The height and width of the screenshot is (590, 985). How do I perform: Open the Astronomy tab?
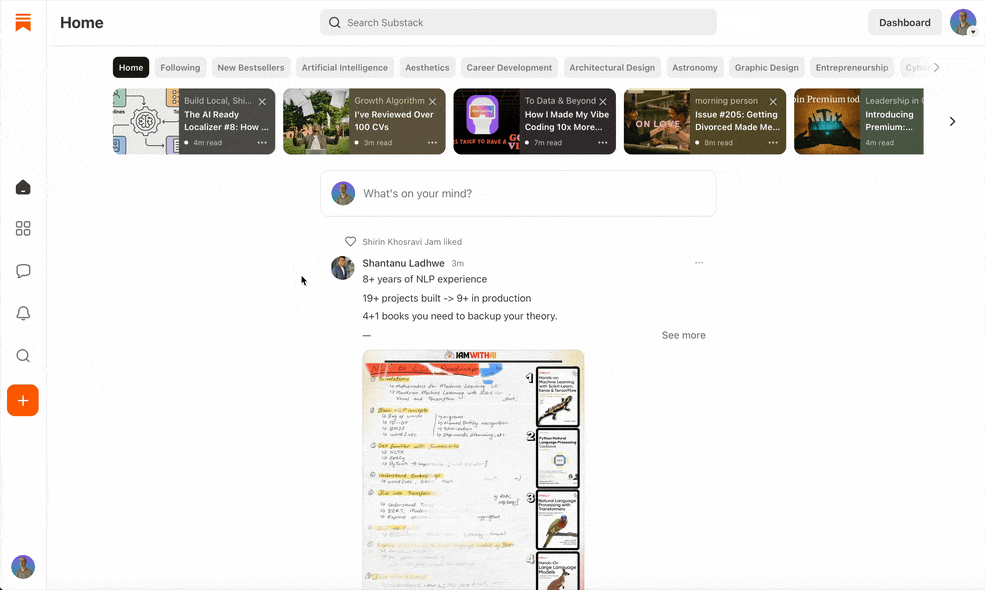(x=695, y=67)
